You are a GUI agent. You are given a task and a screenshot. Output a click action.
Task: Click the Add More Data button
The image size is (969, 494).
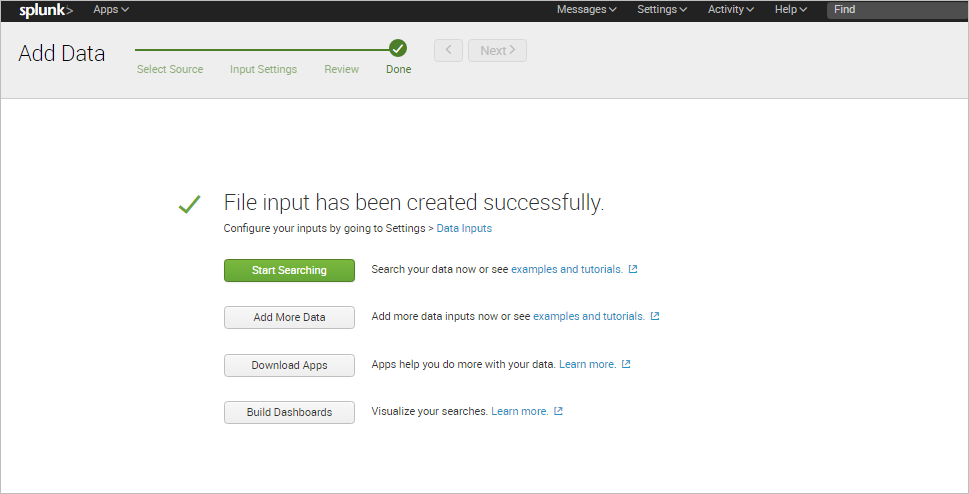pyautogui.click(x=289, y=317)
